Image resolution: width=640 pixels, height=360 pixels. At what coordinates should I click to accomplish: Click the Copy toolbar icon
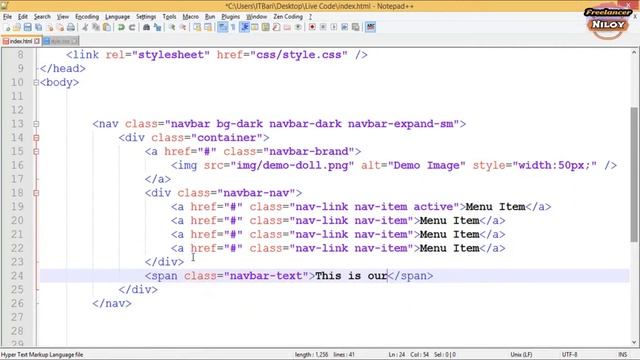[96, 27]
